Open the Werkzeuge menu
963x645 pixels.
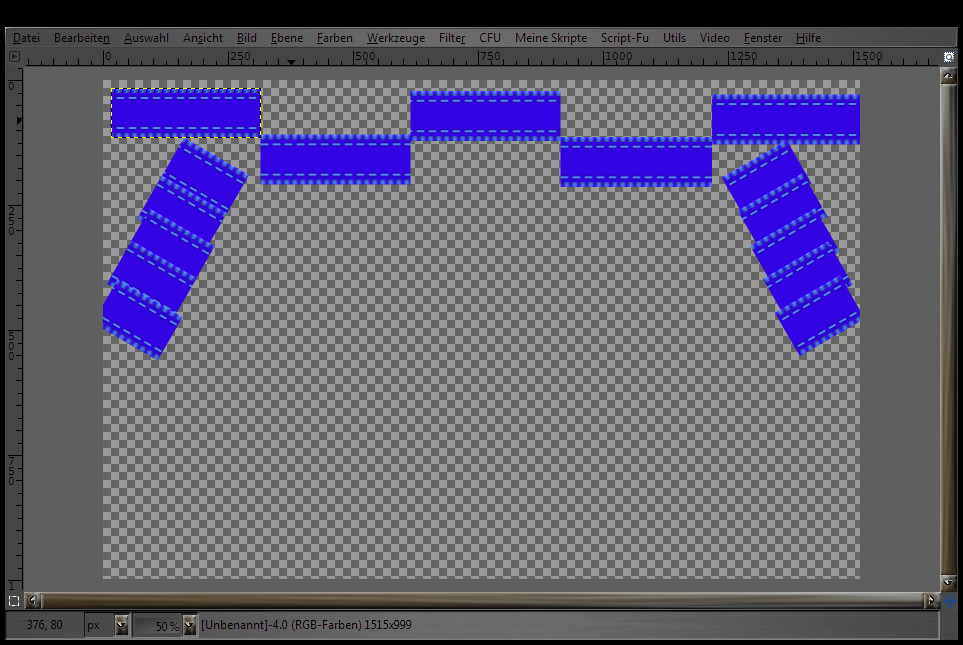395,38
